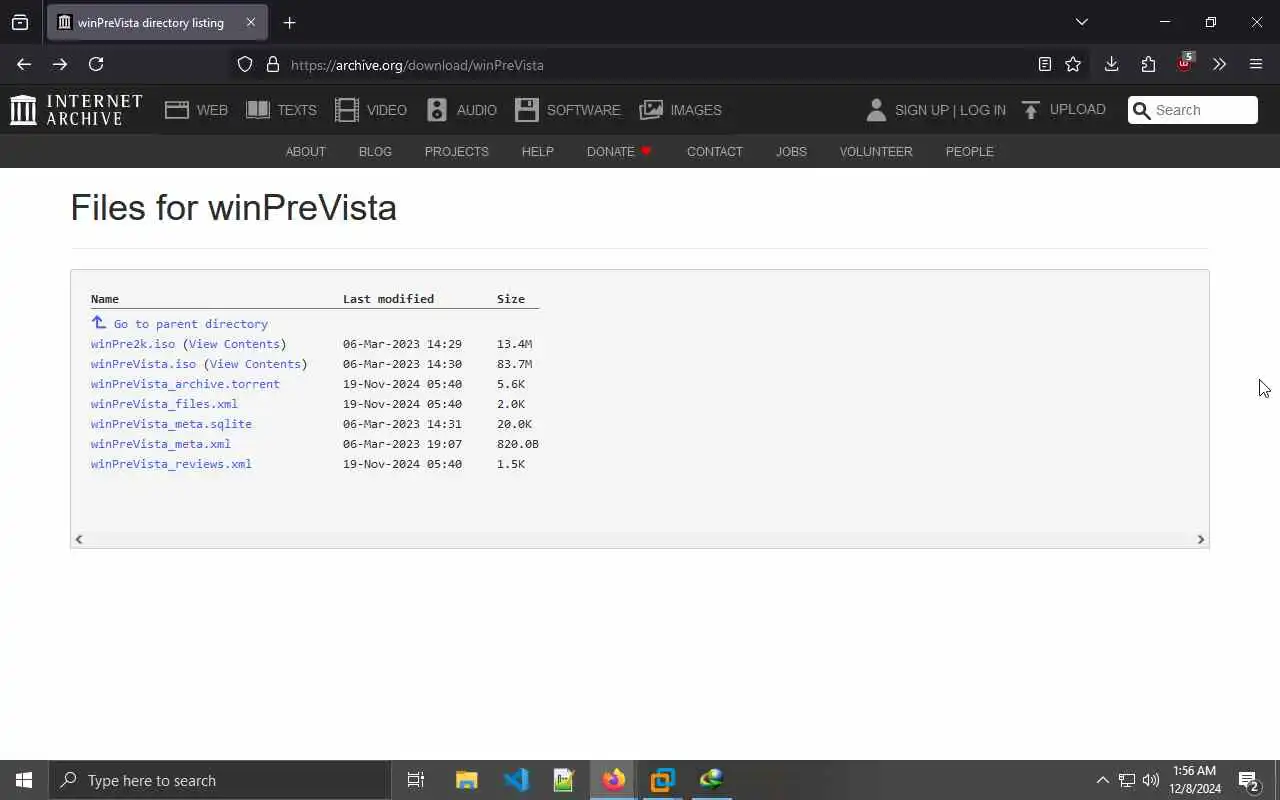Go forward one page

tap(60, 64)
